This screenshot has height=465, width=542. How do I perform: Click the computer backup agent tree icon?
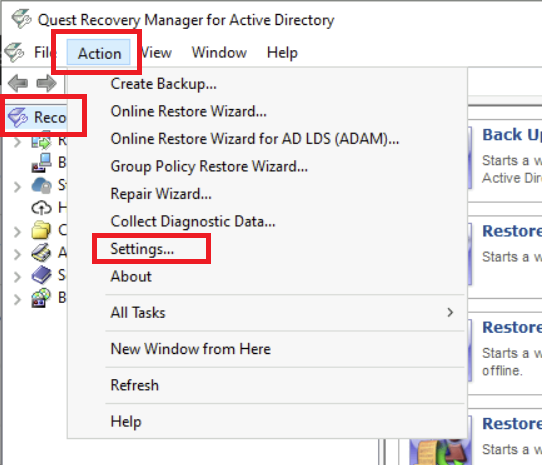(41, 163)
